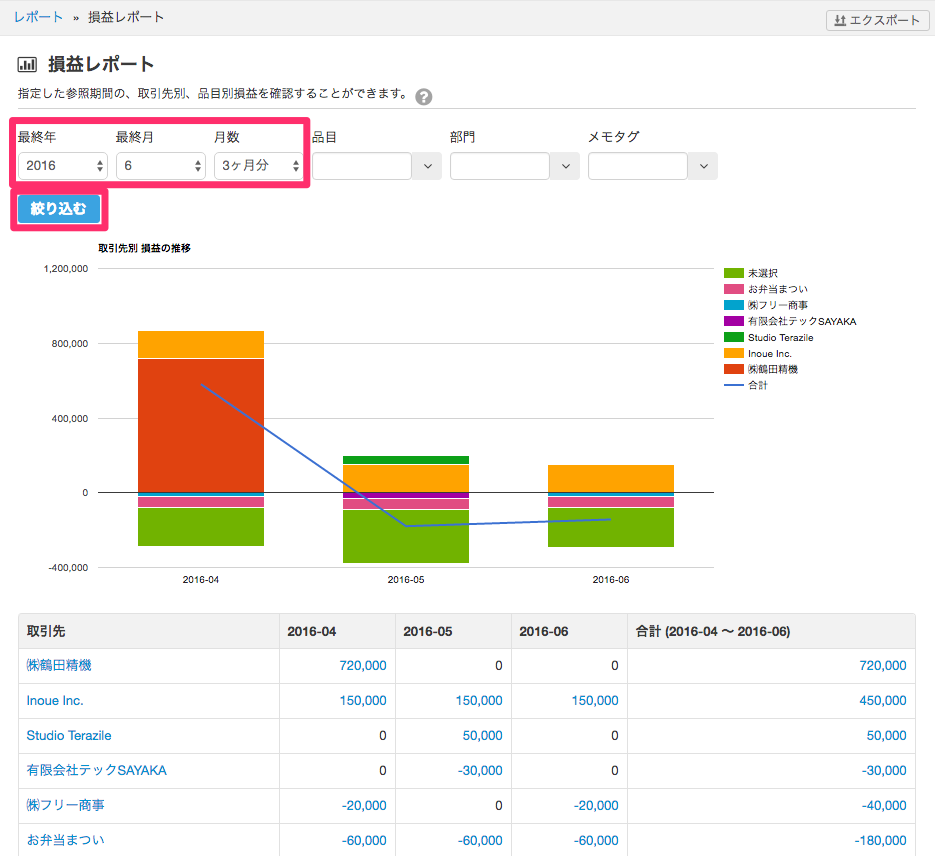This screenshot has width=935, height=856.
Task: Click the -180,000 total for お弁当まつい
Action: 880,841
